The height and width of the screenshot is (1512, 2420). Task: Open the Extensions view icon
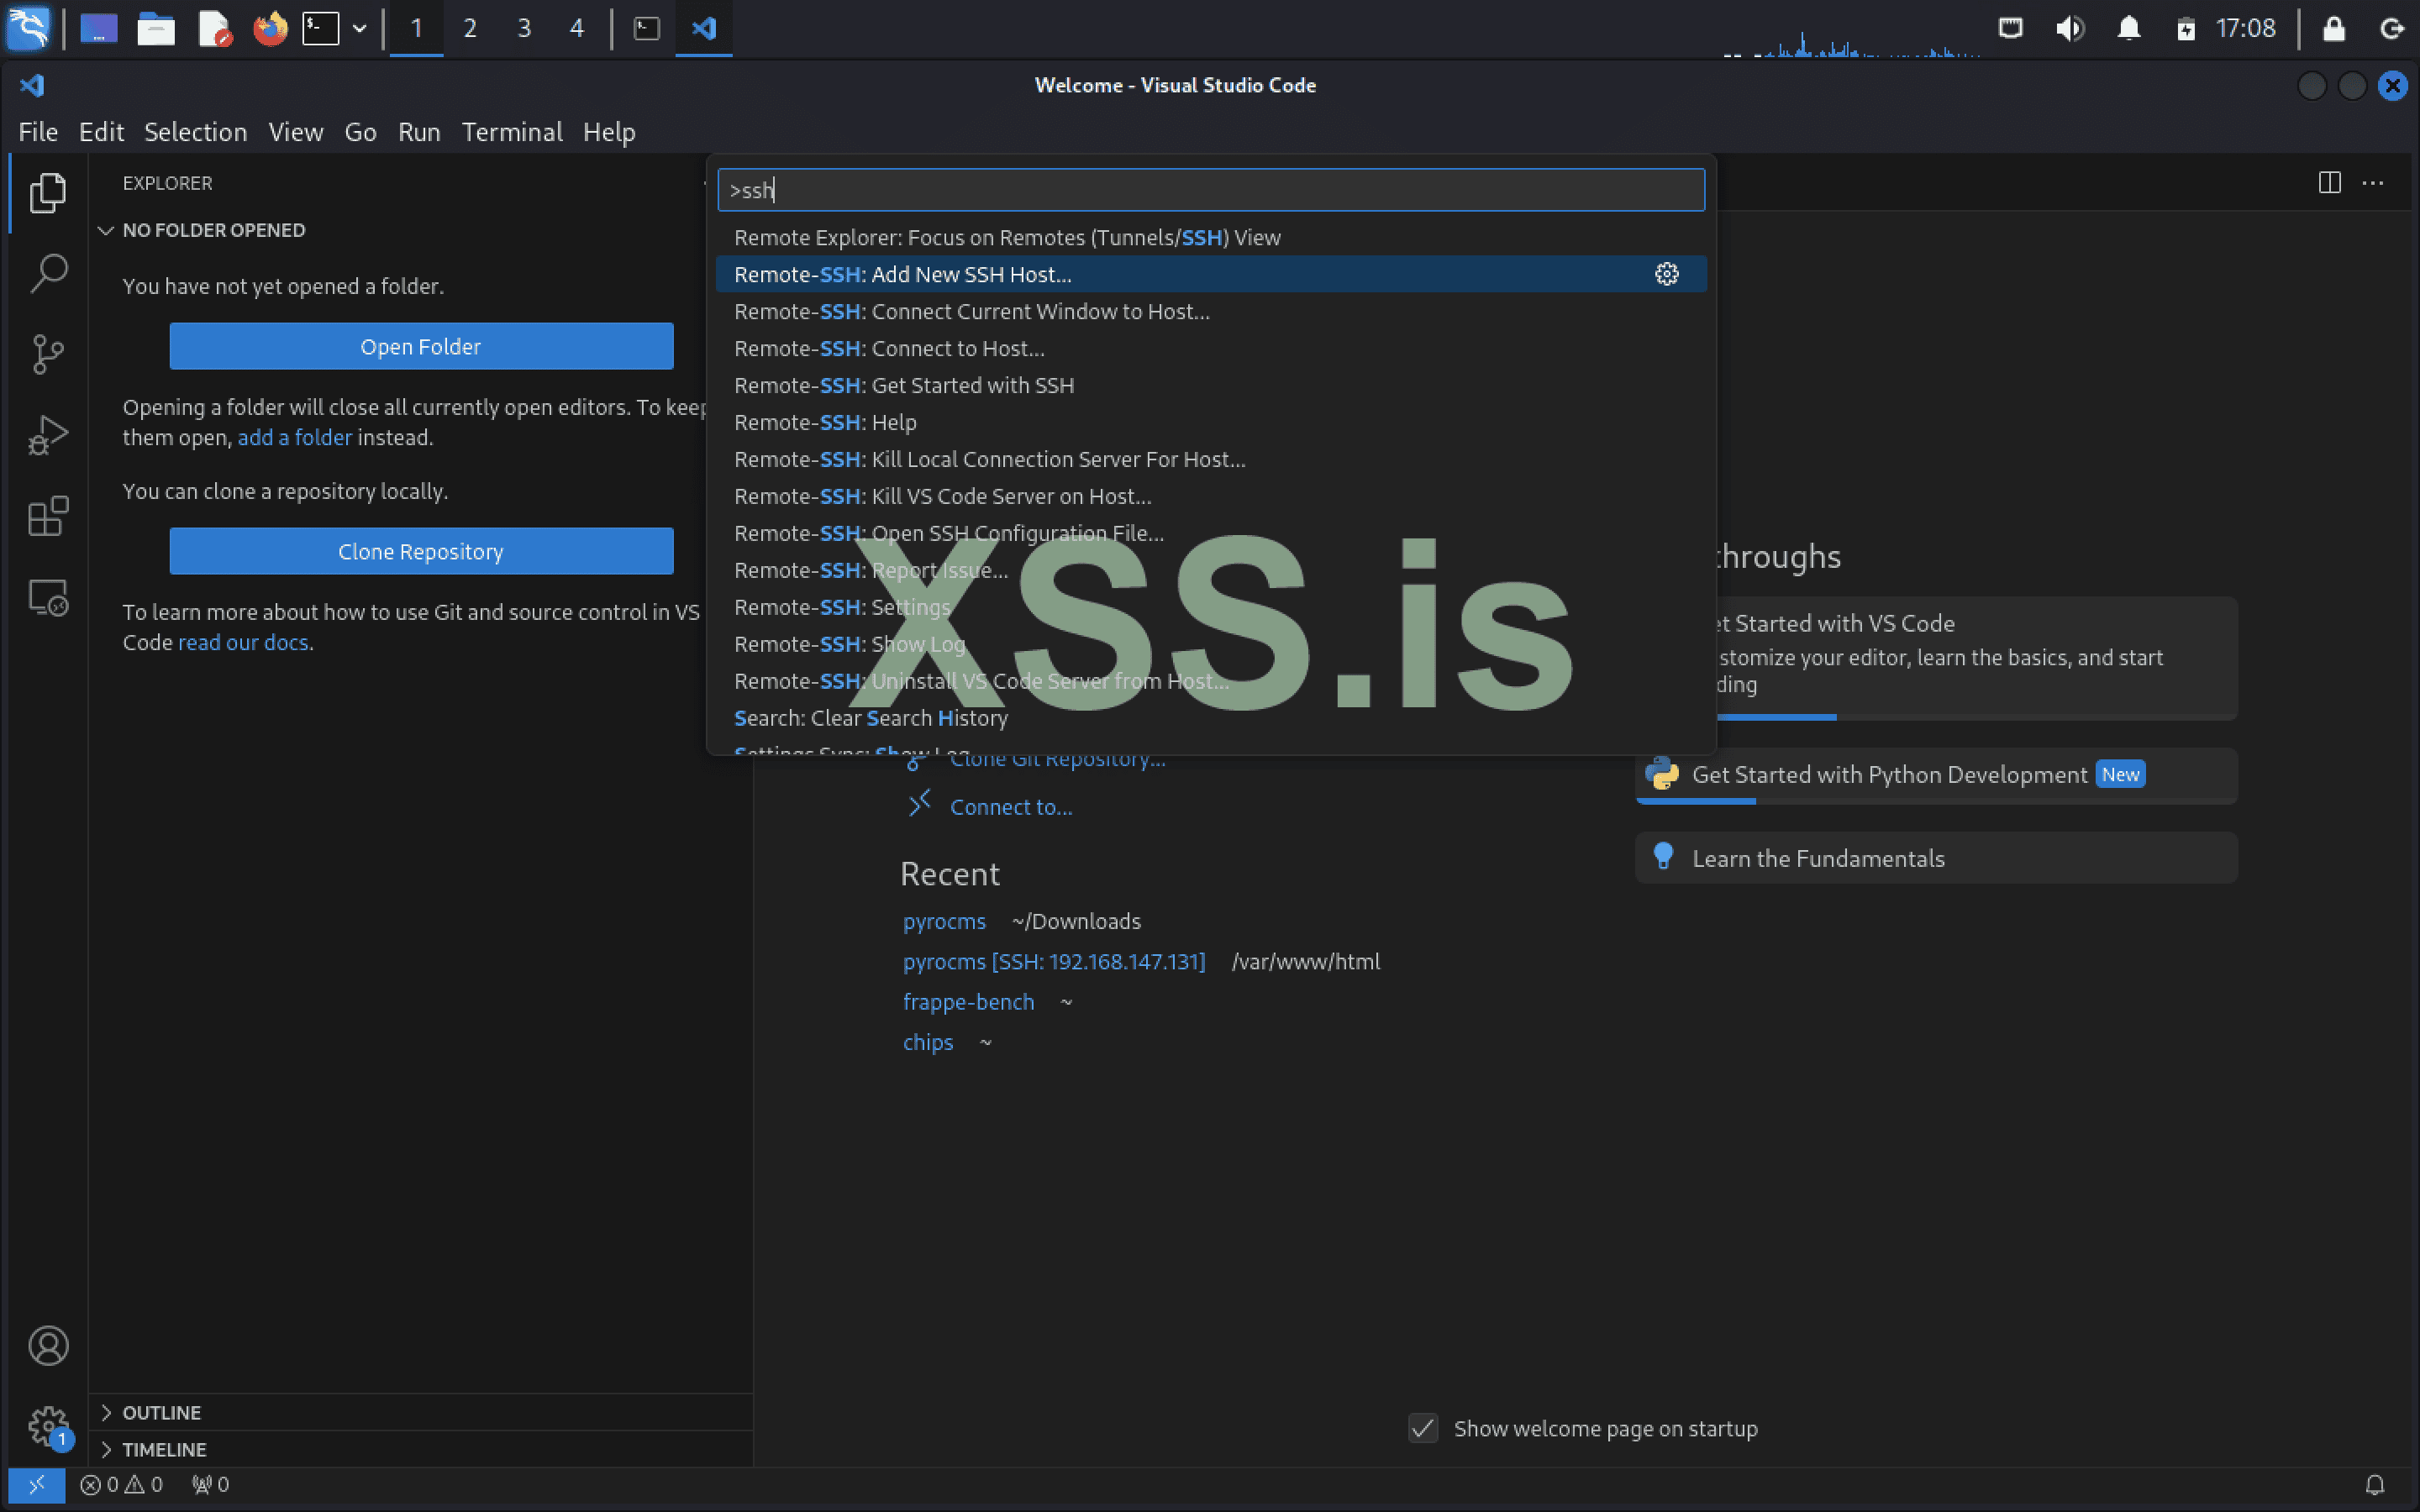(48, 517)
